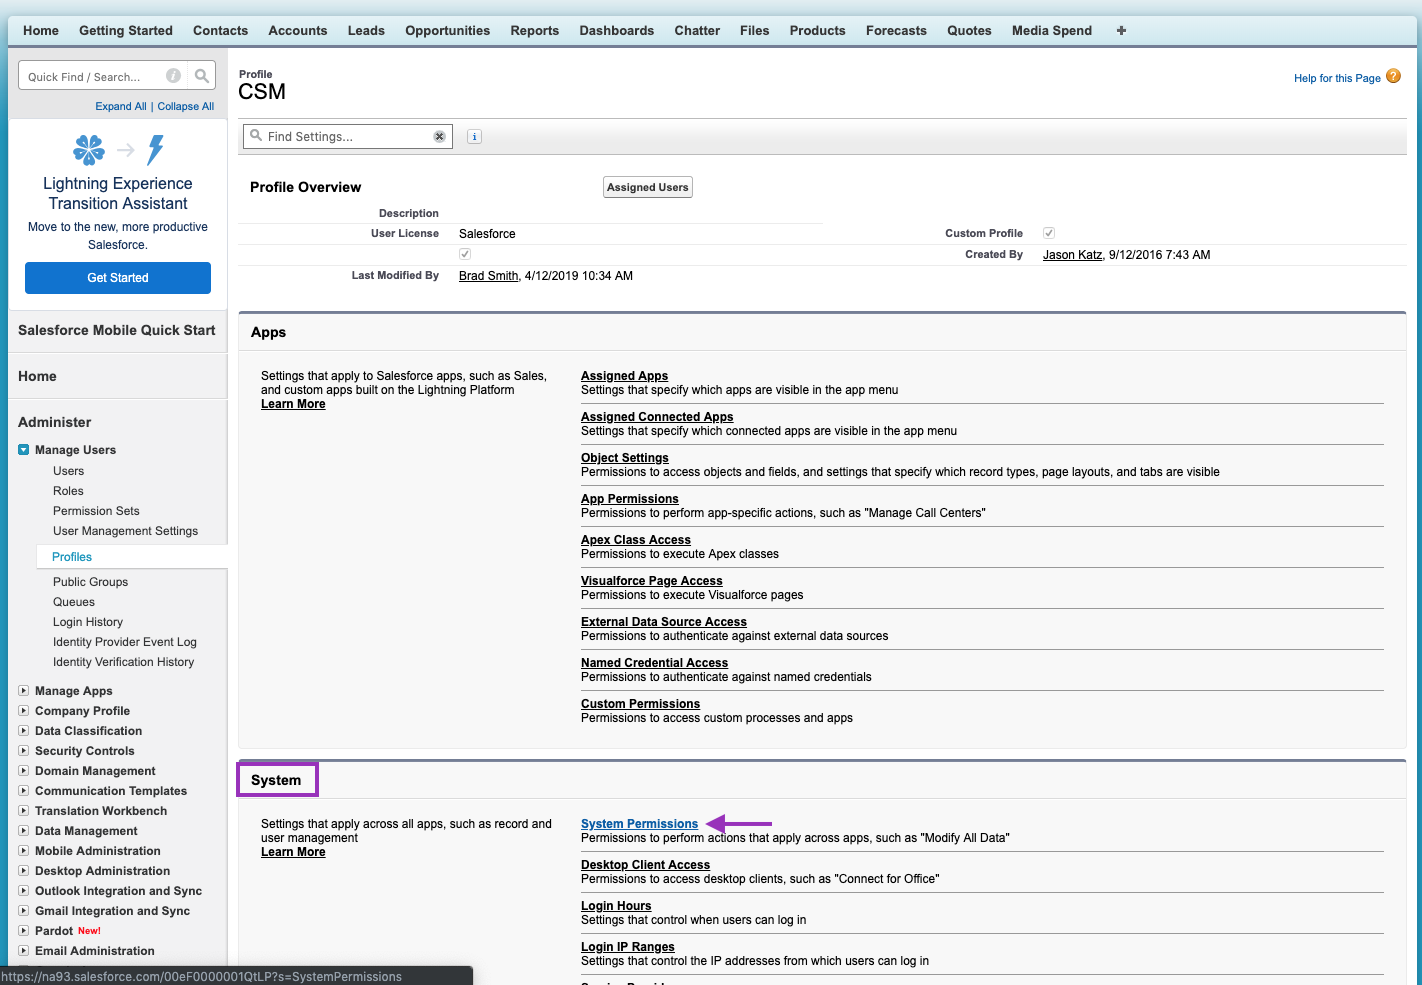Select Permission Sets in the sidebar
The width and height of the screenshot is (1422, 985).
pos(96,511)
